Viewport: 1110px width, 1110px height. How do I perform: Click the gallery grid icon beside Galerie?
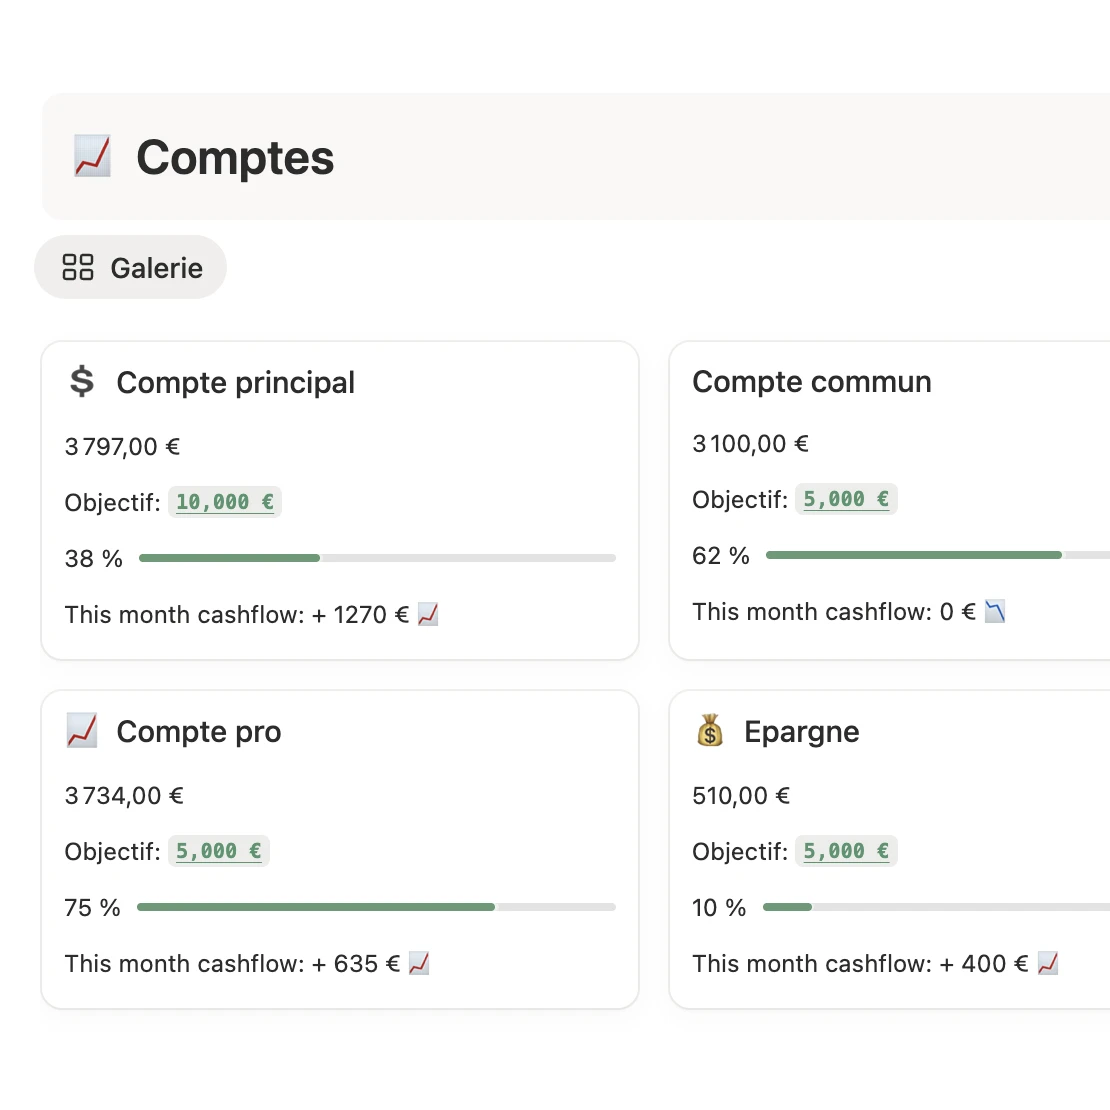click(x=78, y=267)
